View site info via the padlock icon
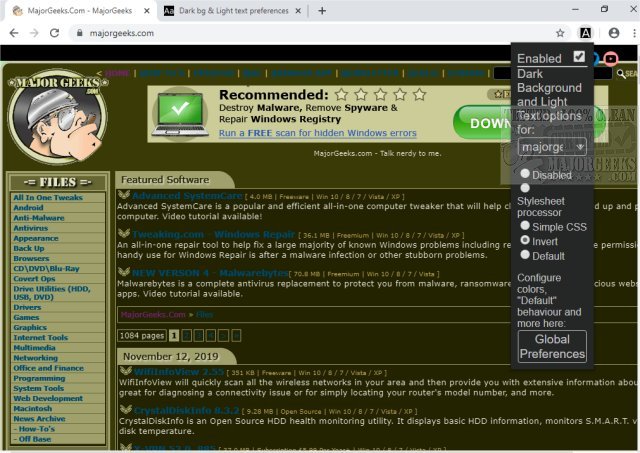The height and width of the screenshot is (453, 640). click(80, 33)
